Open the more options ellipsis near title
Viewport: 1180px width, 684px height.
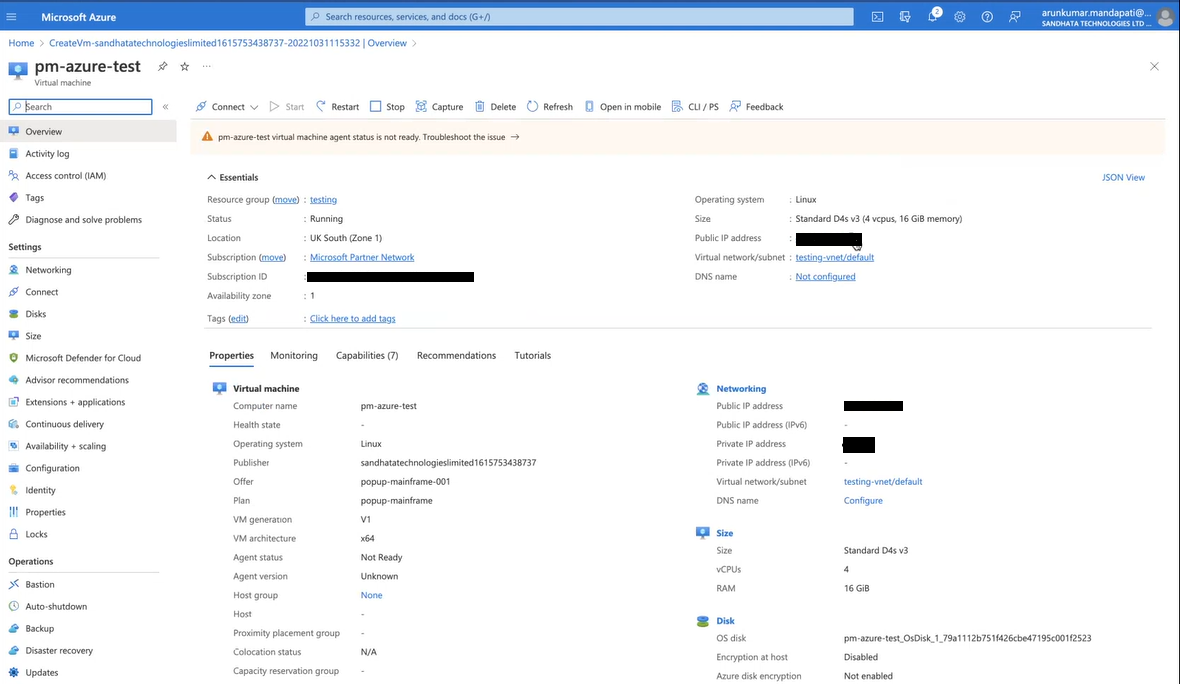[206, 66]
